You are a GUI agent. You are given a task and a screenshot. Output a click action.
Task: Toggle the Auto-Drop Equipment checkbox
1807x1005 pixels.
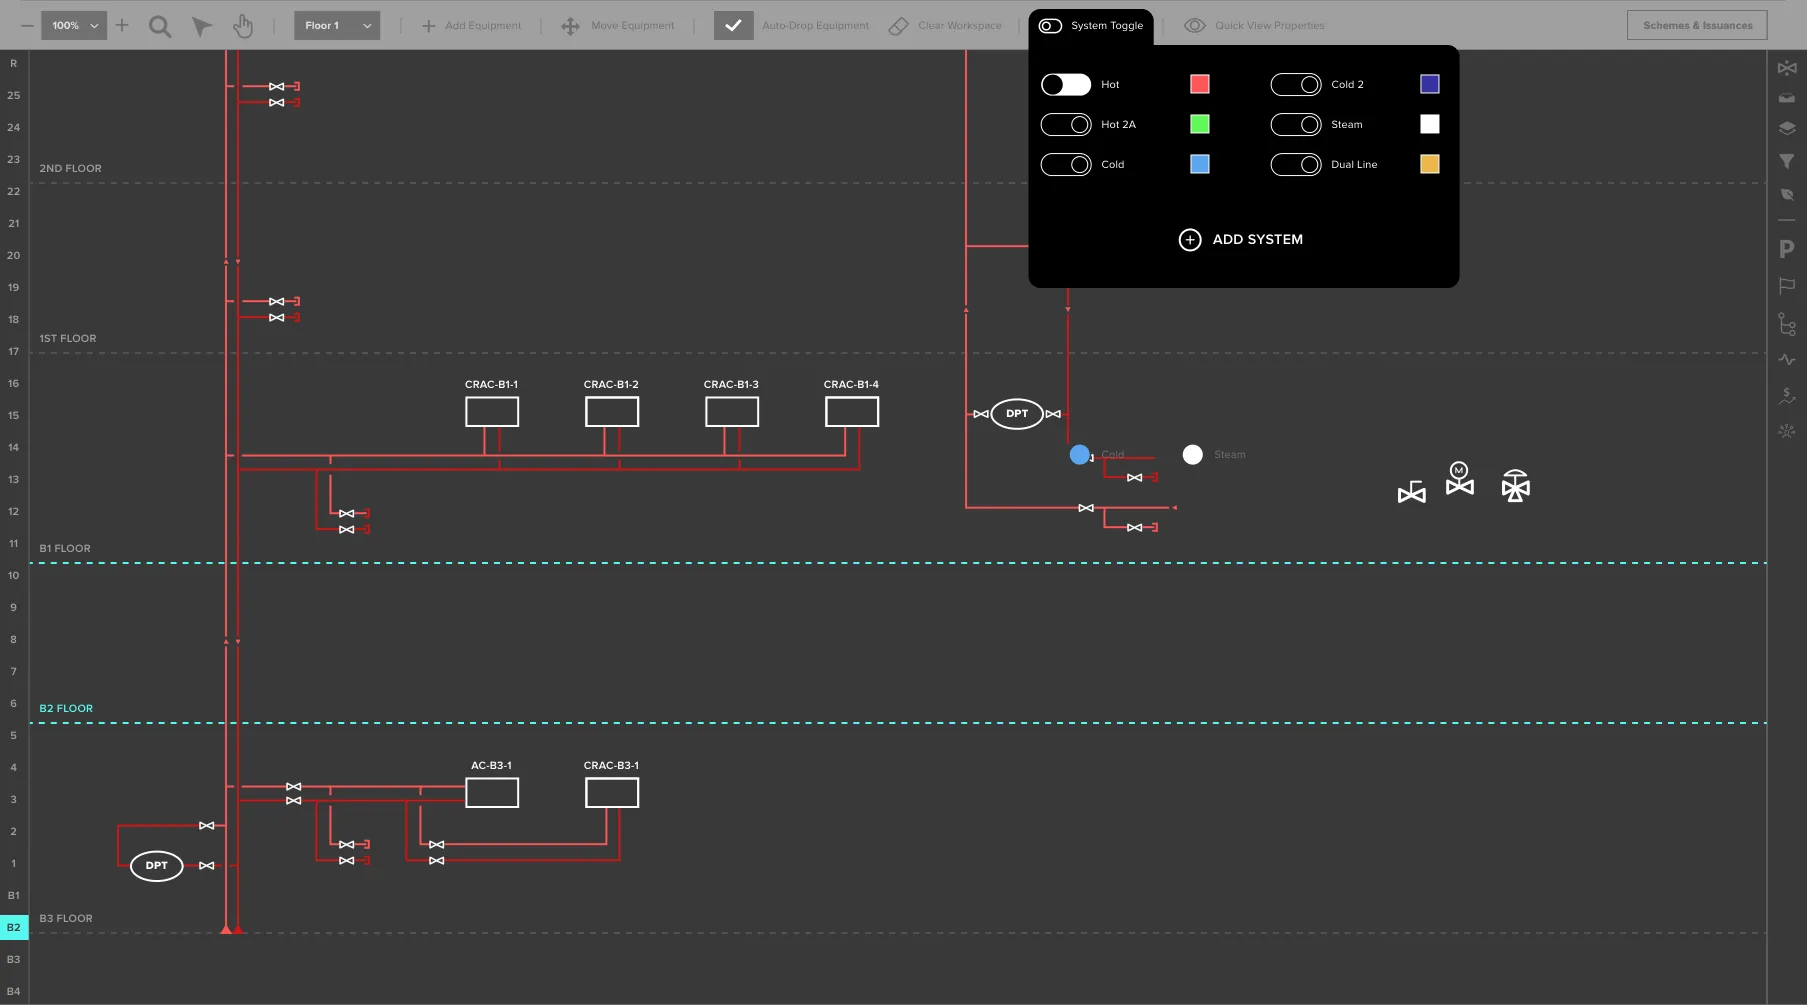(734, 26)
